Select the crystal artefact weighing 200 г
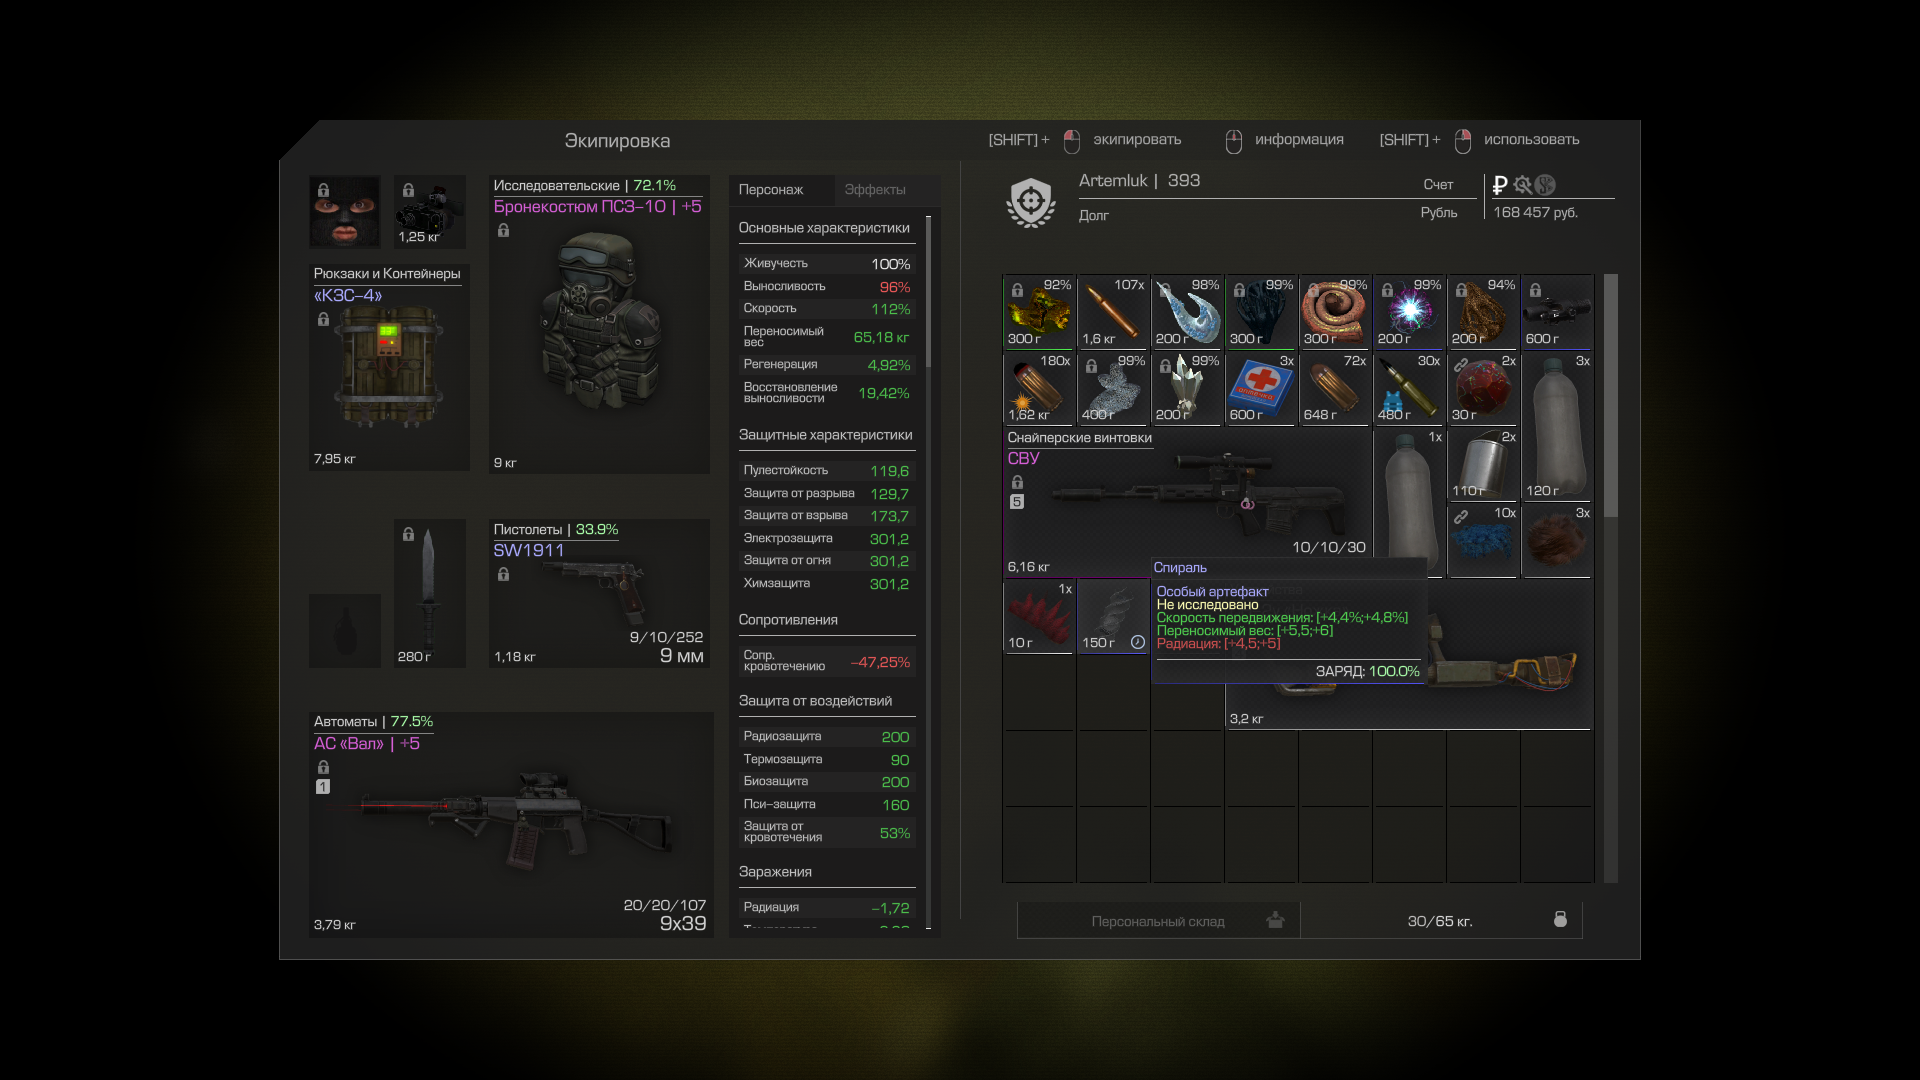The image size is (1920, 1080). (x=1187, y=388)
